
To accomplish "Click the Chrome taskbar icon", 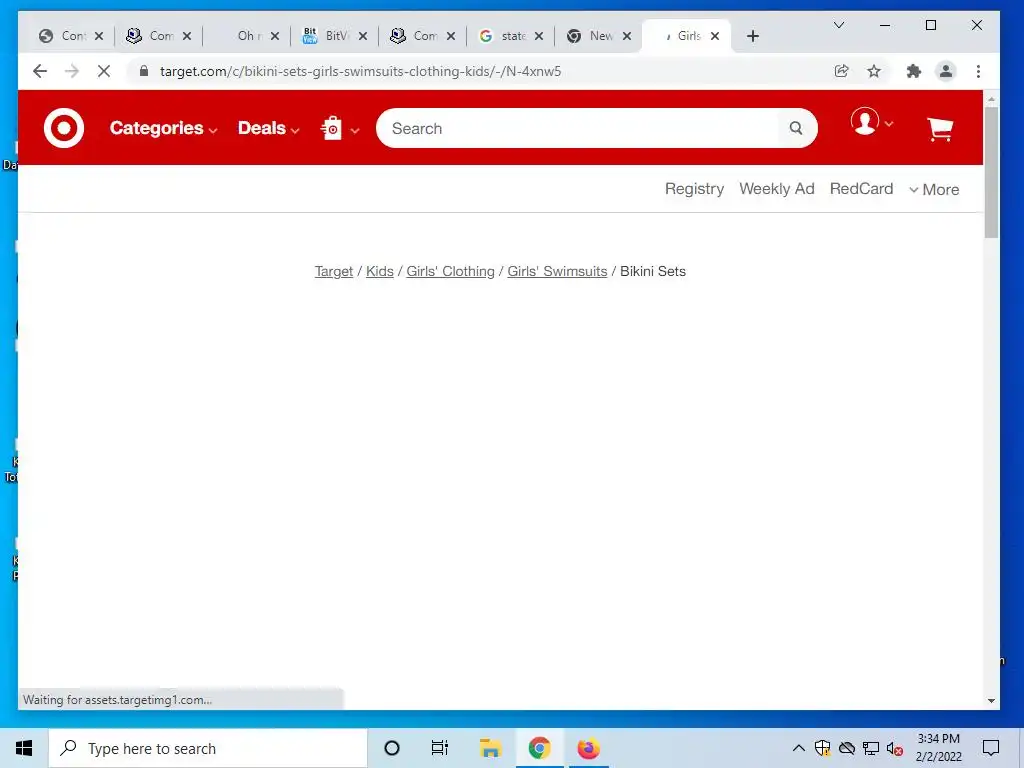I will [539, 748].
